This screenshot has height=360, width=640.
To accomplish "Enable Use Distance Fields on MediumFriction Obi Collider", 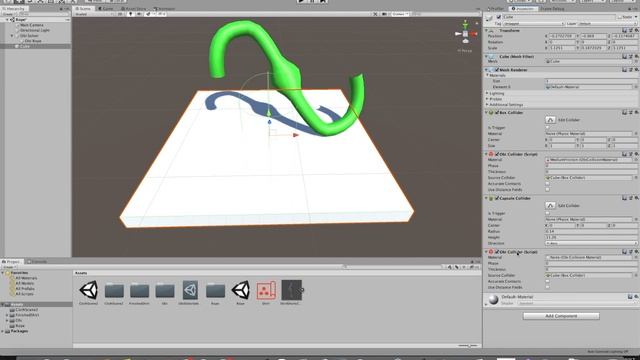I will (547, 190).
